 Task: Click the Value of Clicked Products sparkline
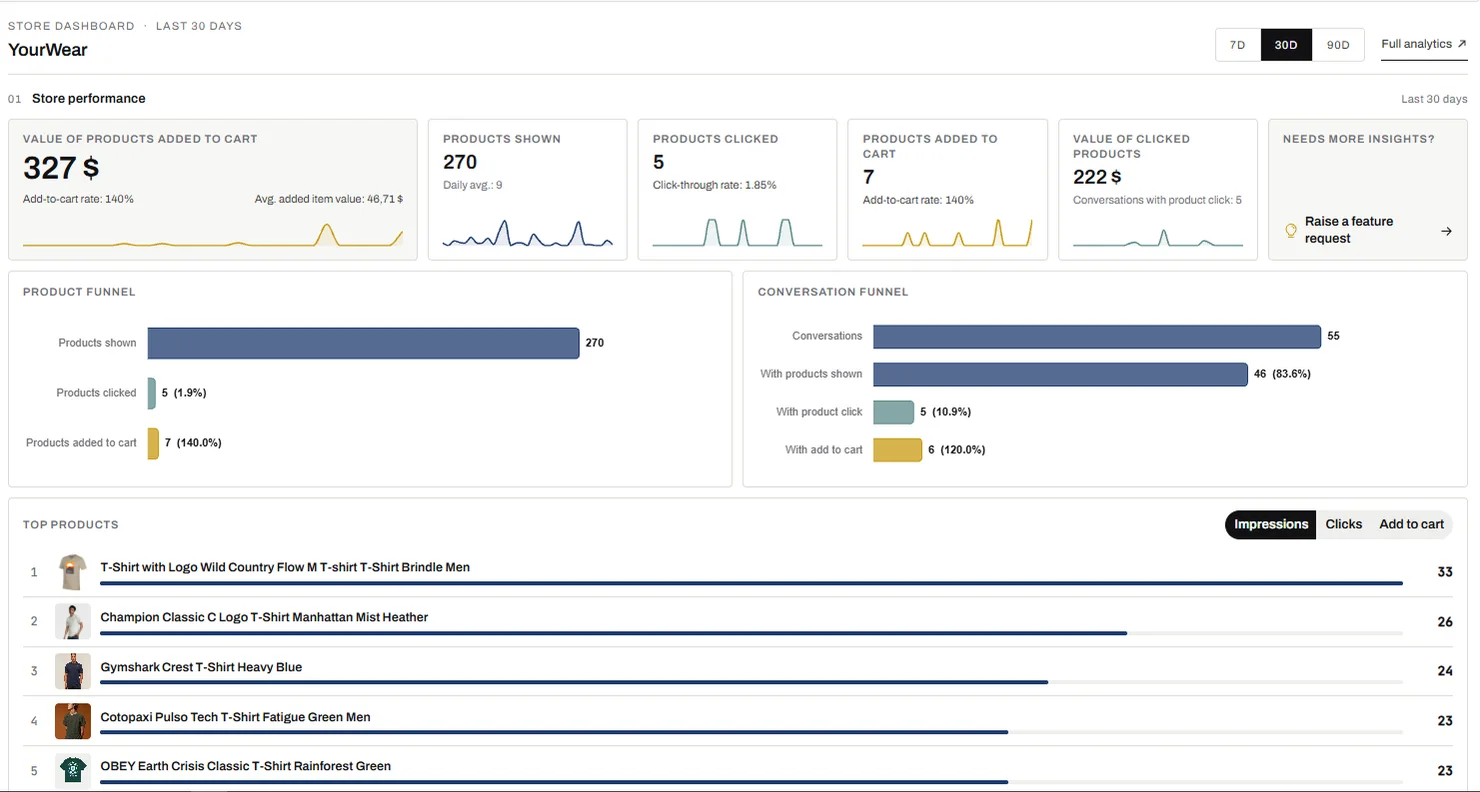tap(1158, 237)
